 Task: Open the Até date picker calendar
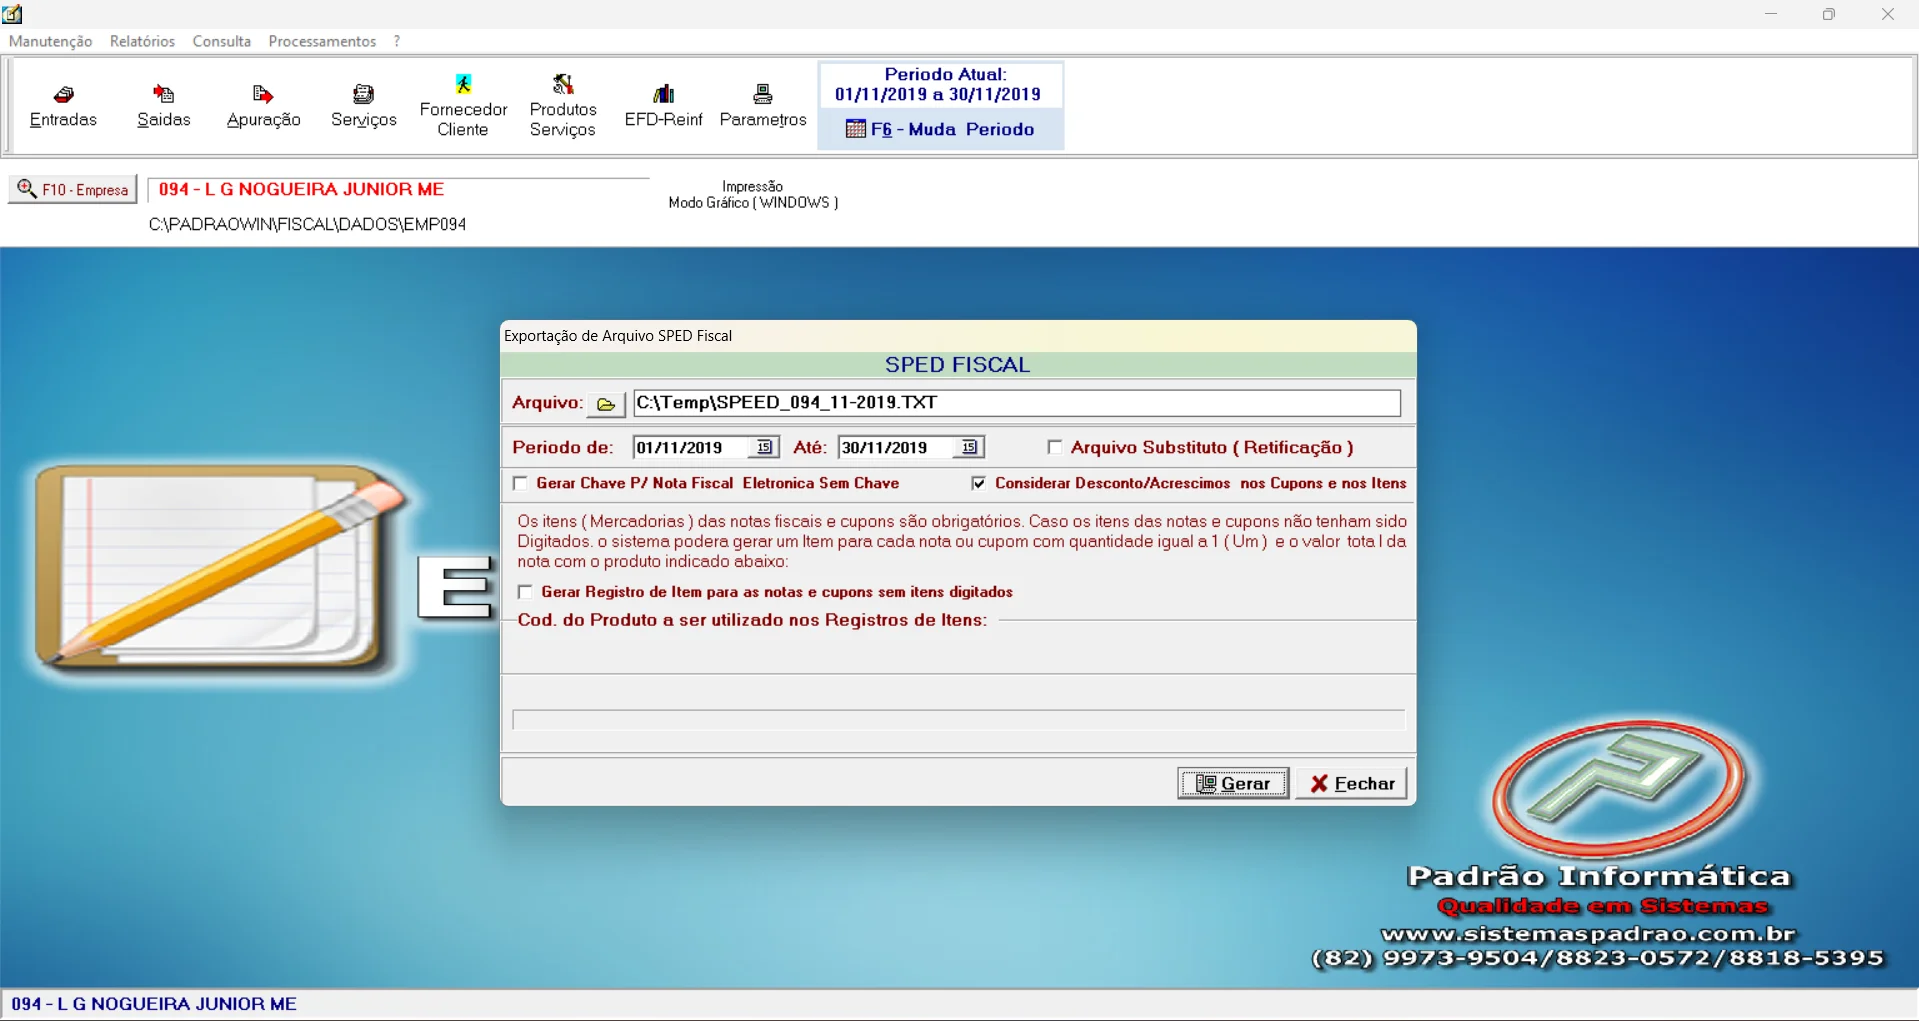969,447
